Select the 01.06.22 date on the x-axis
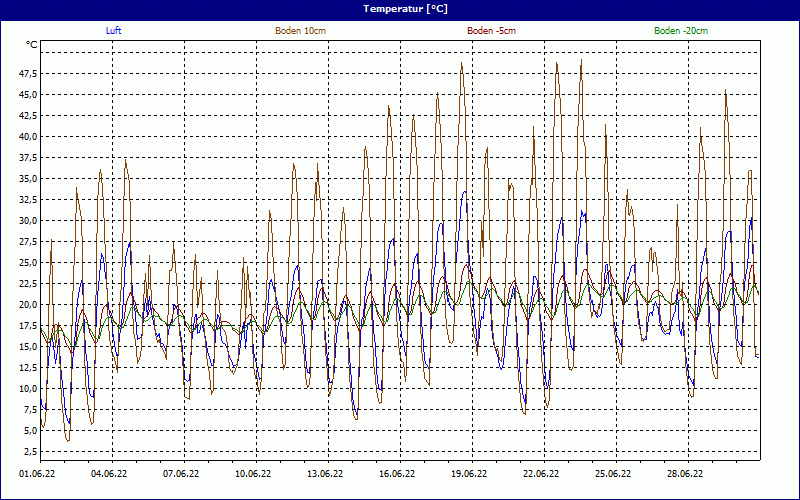Image resolution: width=800 pixels, height=500 pixels. click(38, 474)
